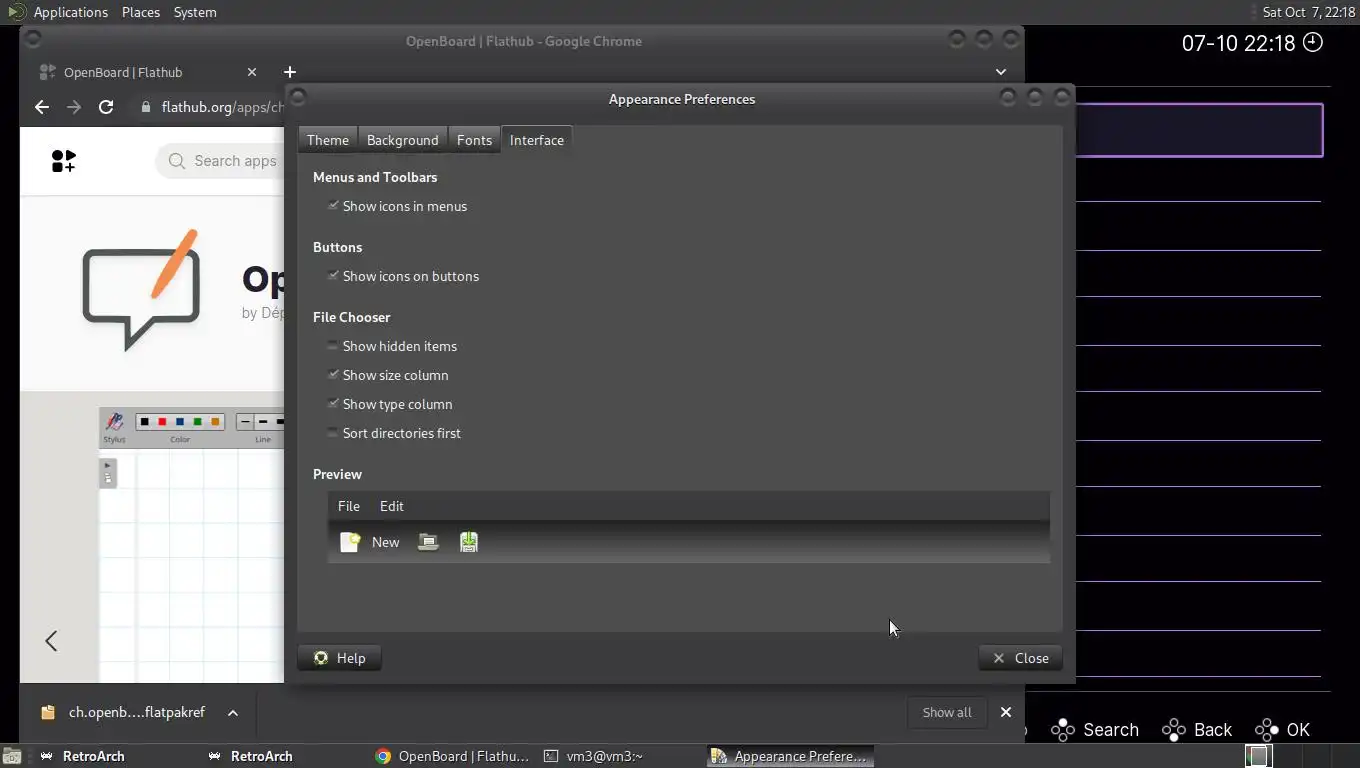Click the show-desktop icon in the bottom panel
This screenshot has height=768, width=1360.
[x=11, y=757]
